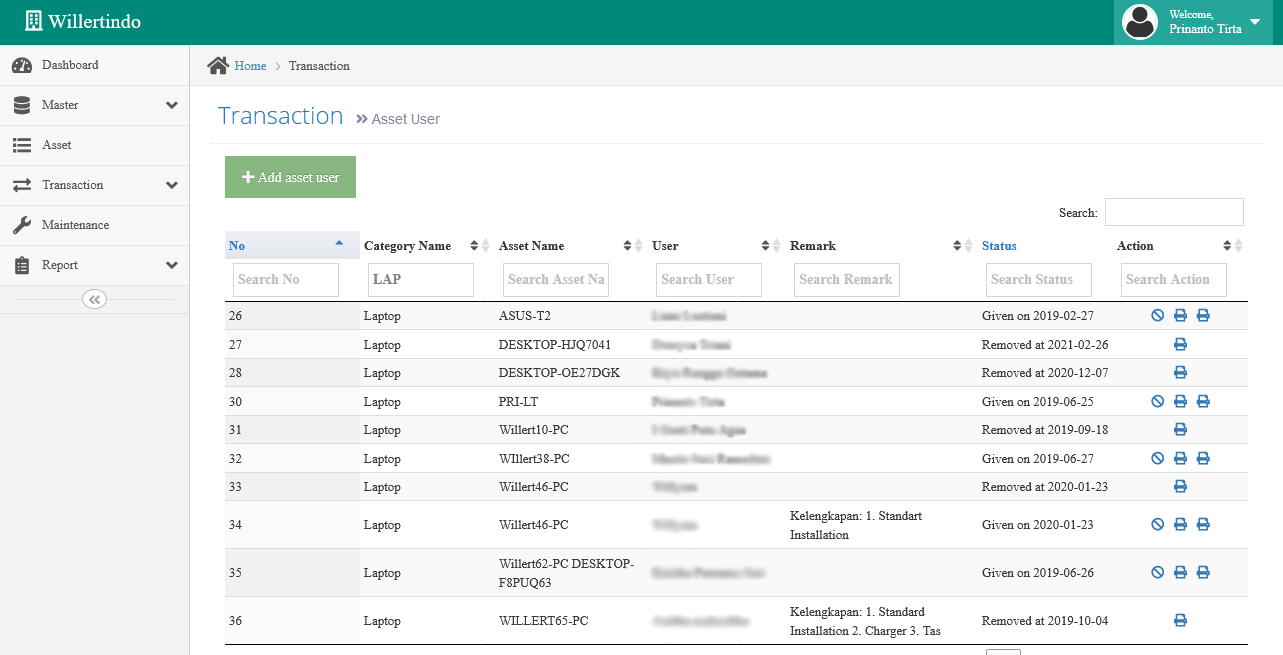Click the Search Status filter field
The height and width of the screenshot is (655, 1283).
[x=1039, y=280]
